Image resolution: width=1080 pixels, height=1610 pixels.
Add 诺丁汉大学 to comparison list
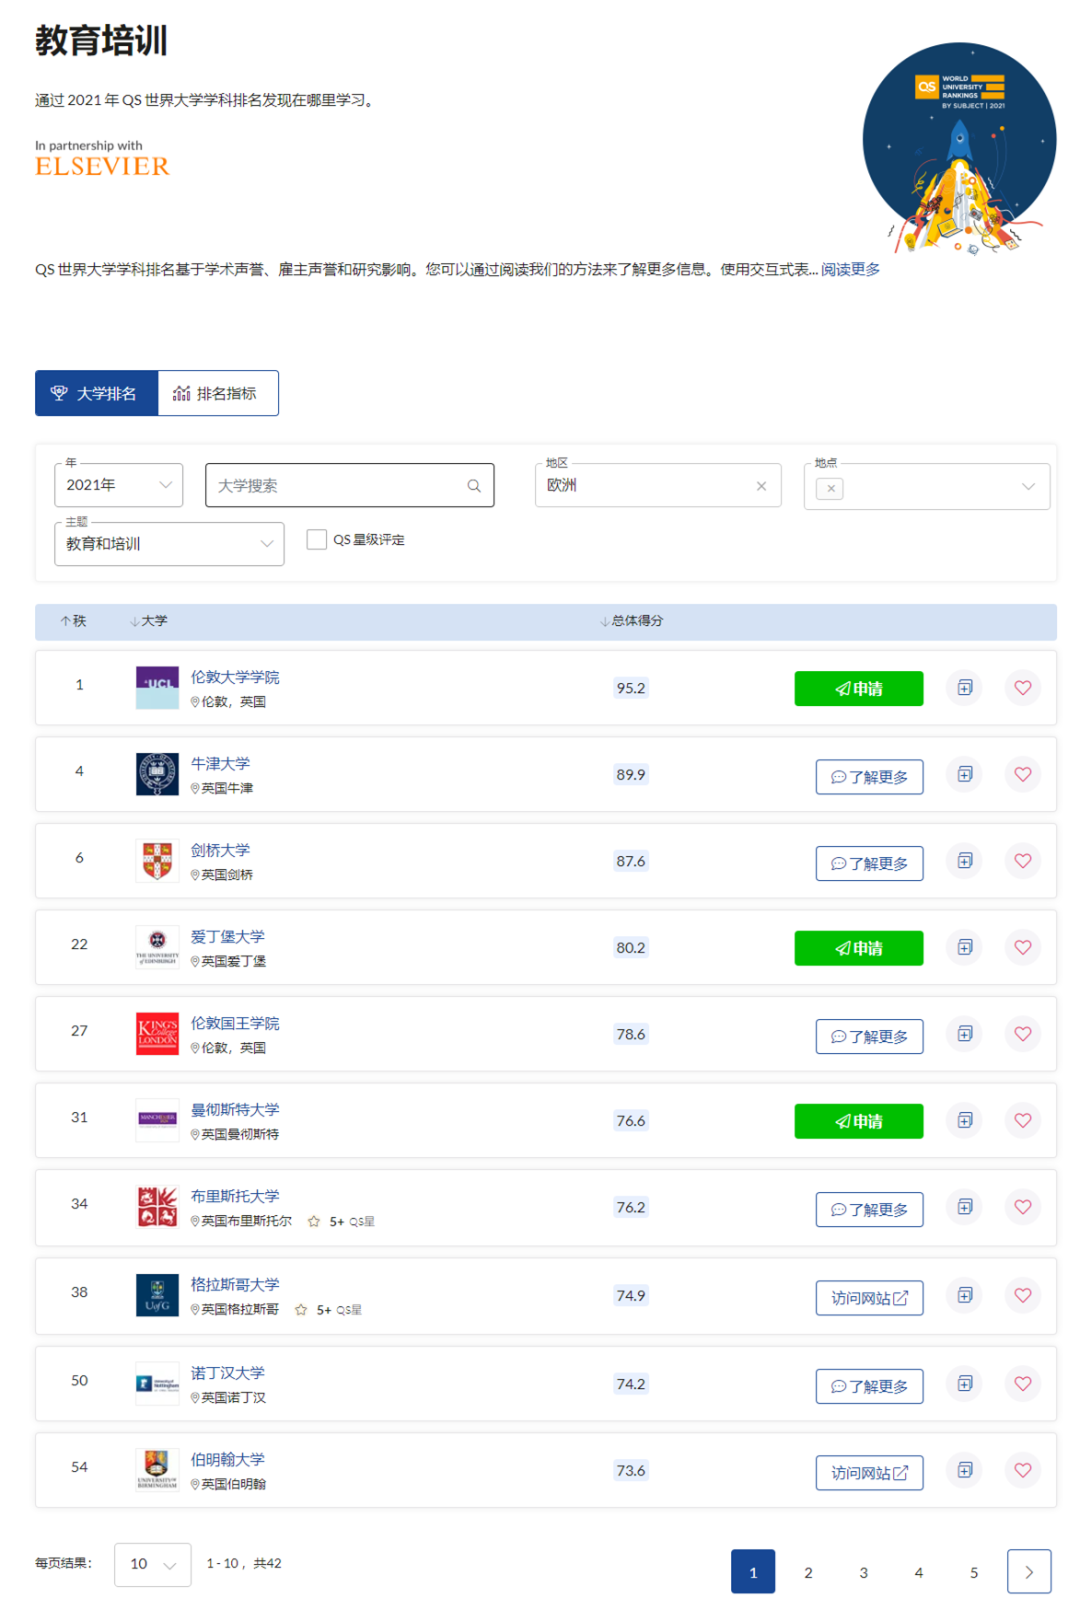964,1383
